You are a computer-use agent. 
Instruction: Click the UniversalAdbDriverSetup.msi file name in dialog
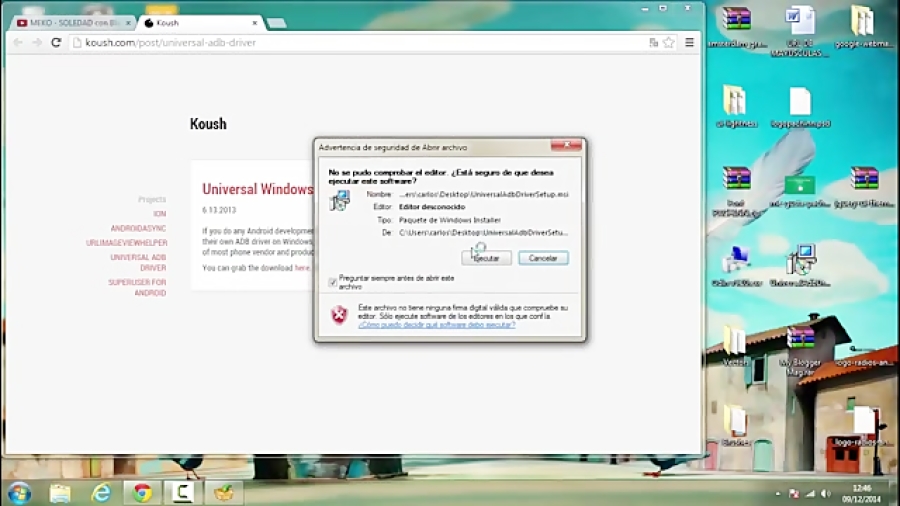(x=484, y=194)
